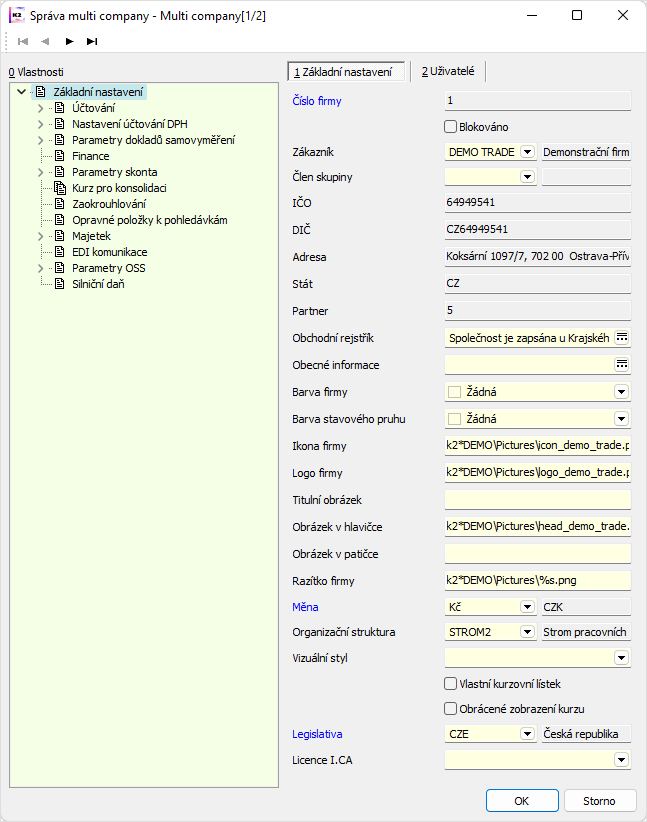
Task: Click the document icon beside EDI komunikace
Action: pos(60,252)
